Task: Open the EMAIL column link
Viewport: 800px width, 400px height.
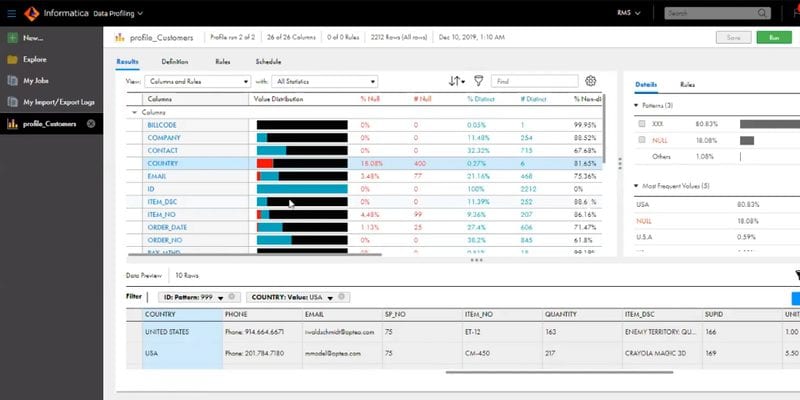Action: pyautogui.click(x=157, y=176)
